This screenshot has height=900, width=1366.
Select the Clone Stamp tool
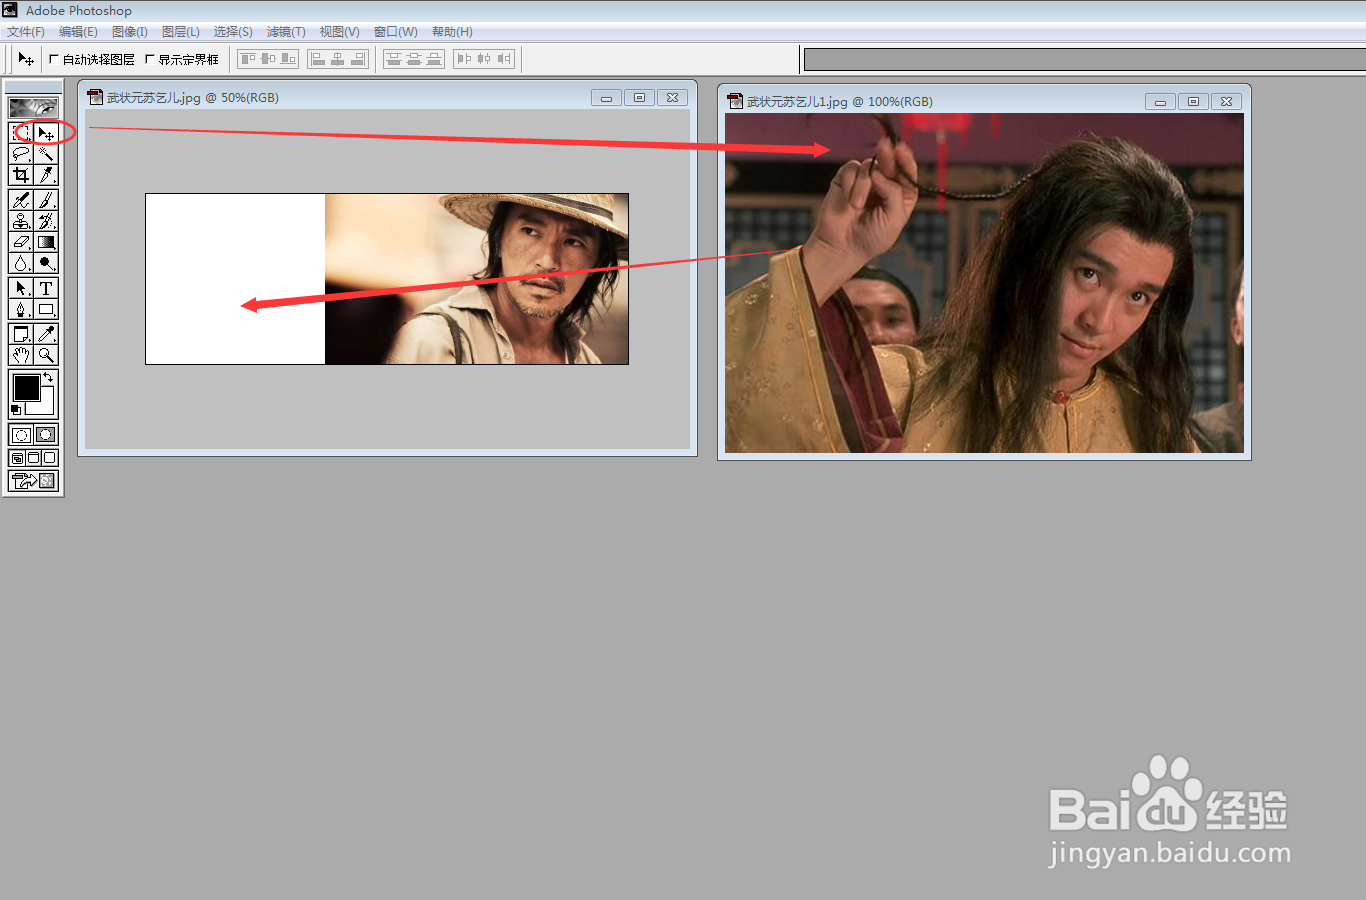tap(21, 221)
